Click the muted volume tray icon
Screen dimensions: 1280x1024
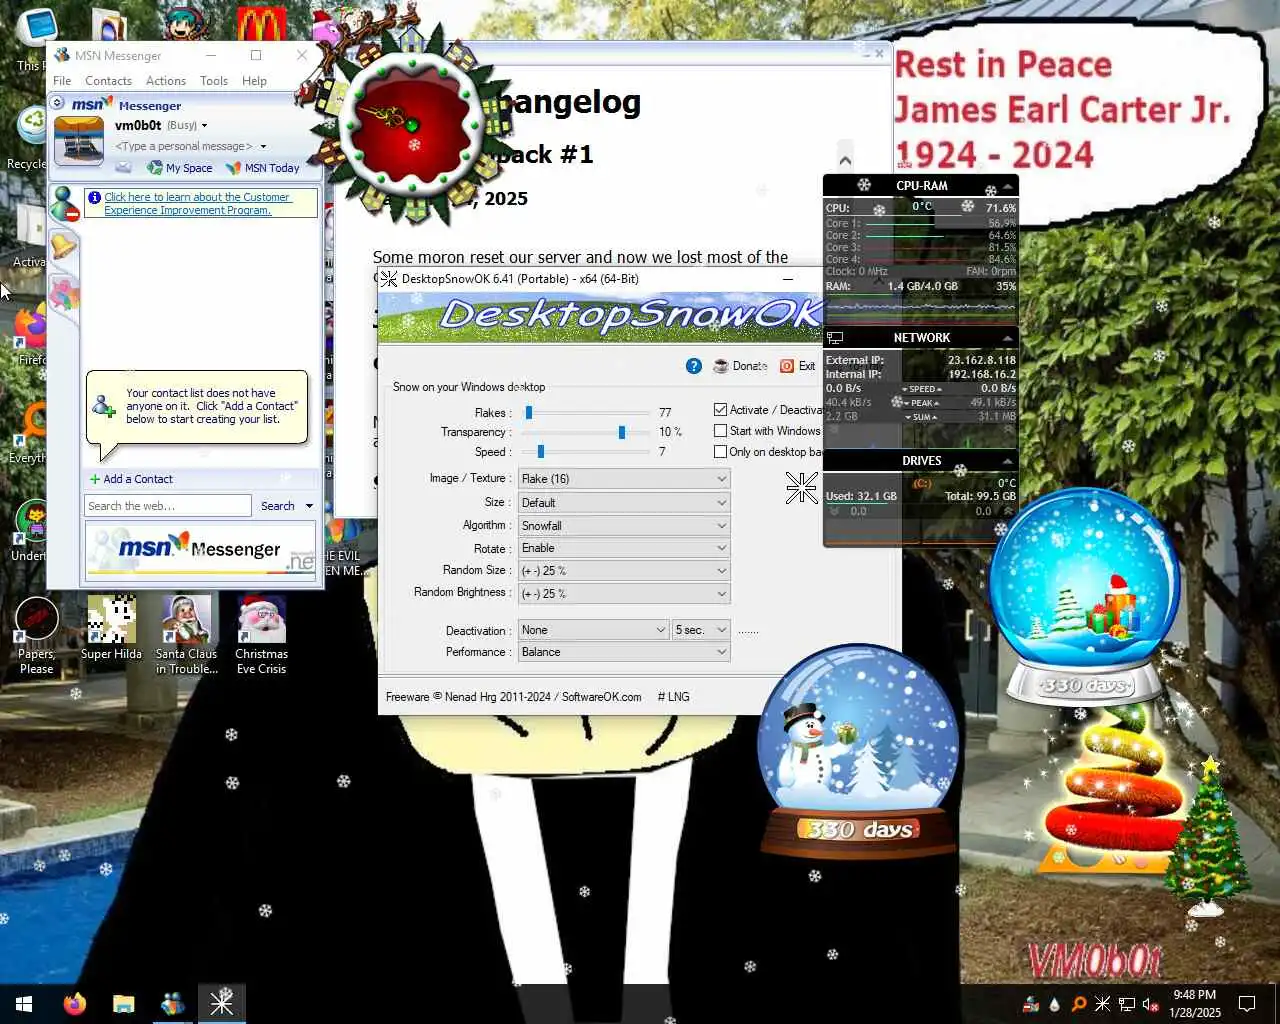coord(1150,1004)
